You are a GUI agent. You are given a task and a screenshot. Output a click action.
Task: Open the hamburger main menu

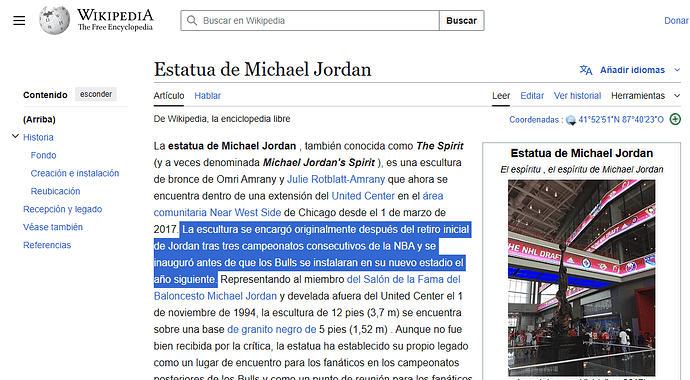[x=19, y=21]
